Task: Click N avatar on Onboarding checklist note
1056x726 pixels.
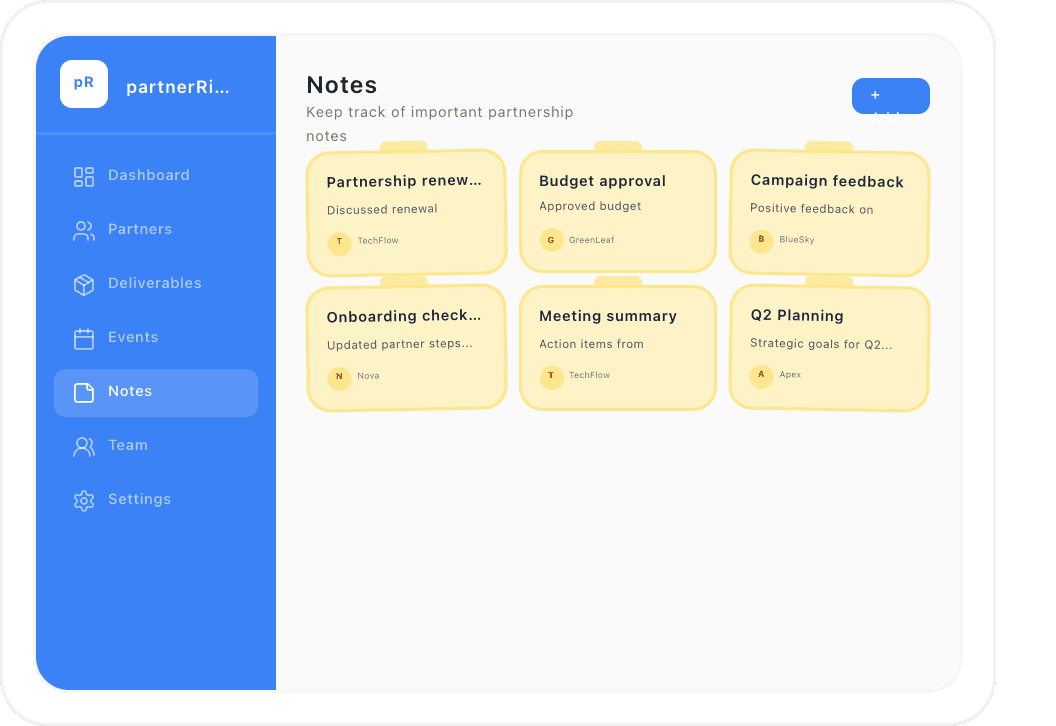Action: [339, 377]
